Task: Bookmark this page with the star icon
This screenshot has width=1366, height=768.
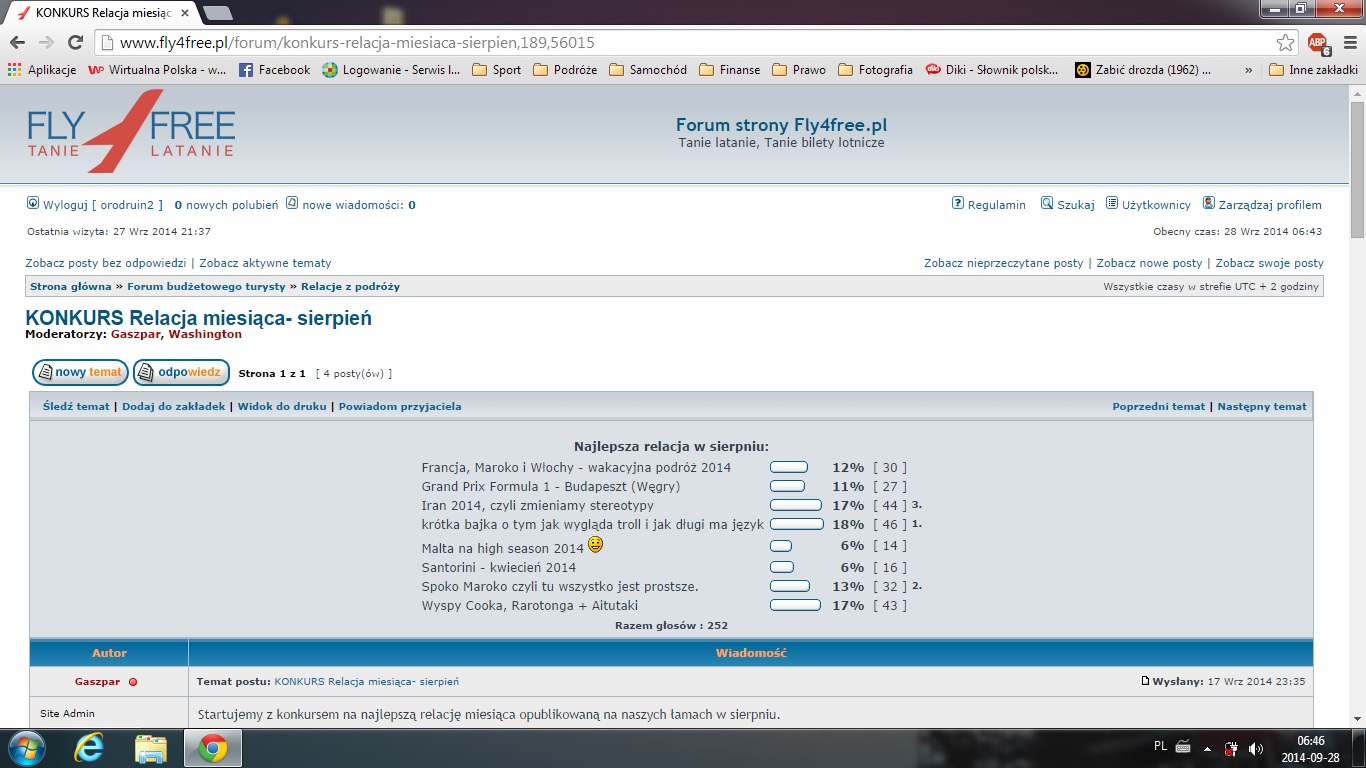Action: [x=1286, y=42]
